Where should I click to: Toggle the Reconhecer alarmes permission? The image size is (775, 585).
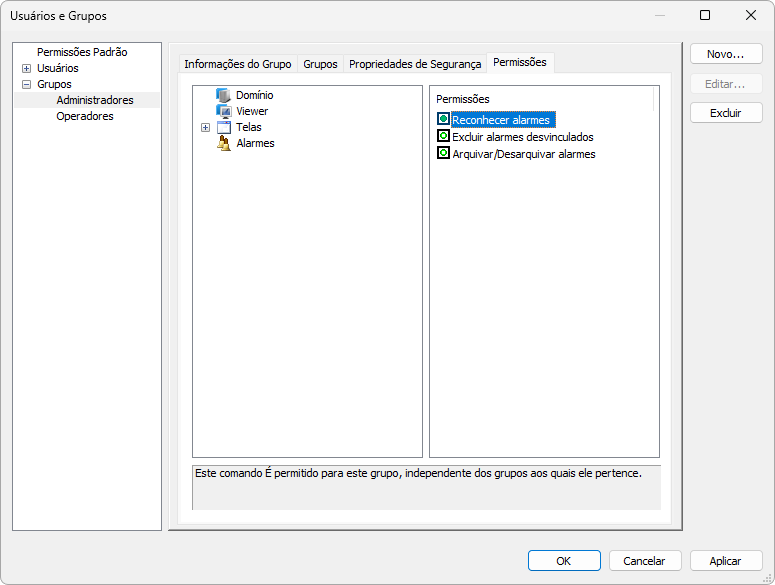pos(444,120)
